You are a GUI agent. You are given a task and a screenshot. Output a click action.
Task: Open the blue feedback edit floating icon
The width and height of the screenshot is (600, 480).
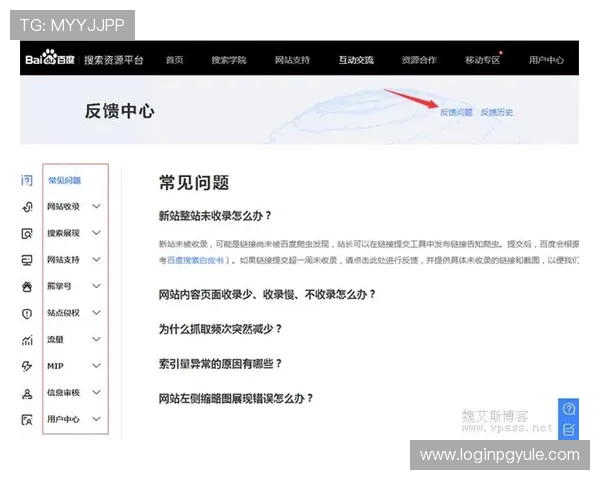pos(569,429)
